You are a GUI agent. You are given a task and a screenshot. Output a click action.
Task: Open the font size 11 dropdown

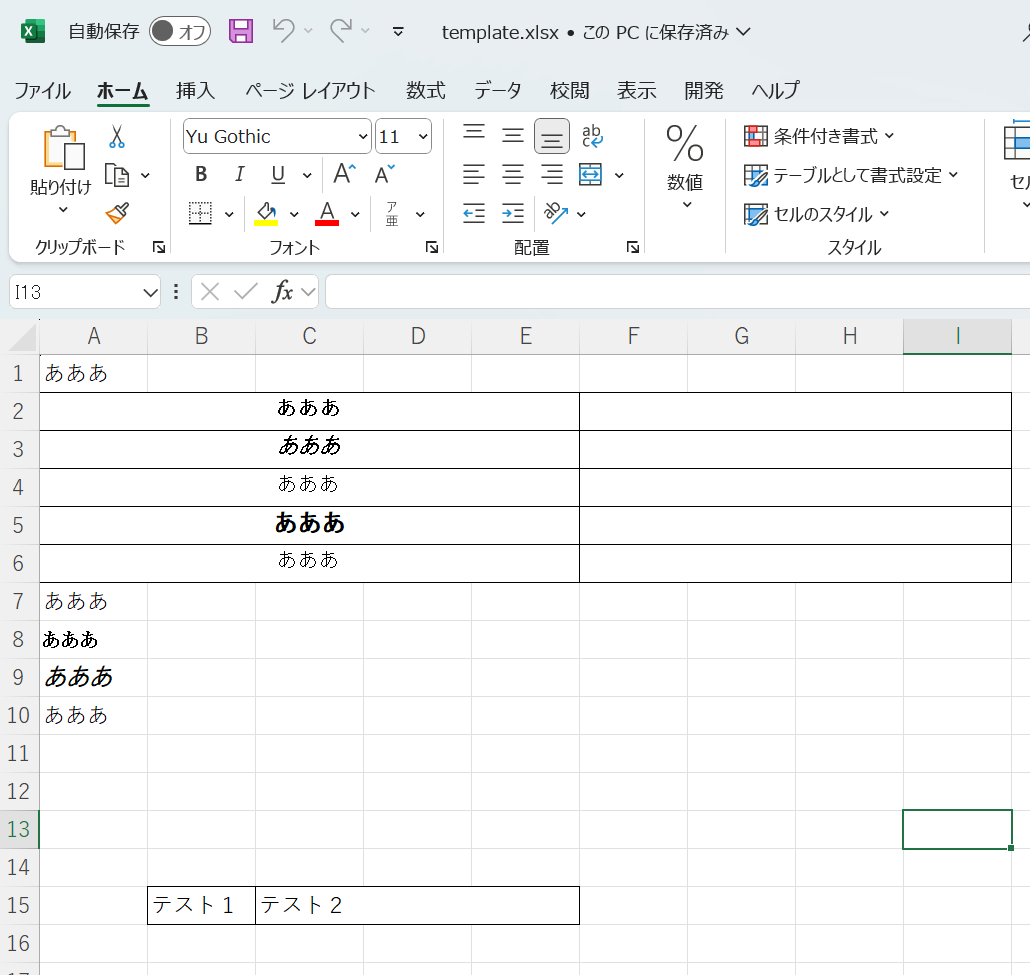423,137
